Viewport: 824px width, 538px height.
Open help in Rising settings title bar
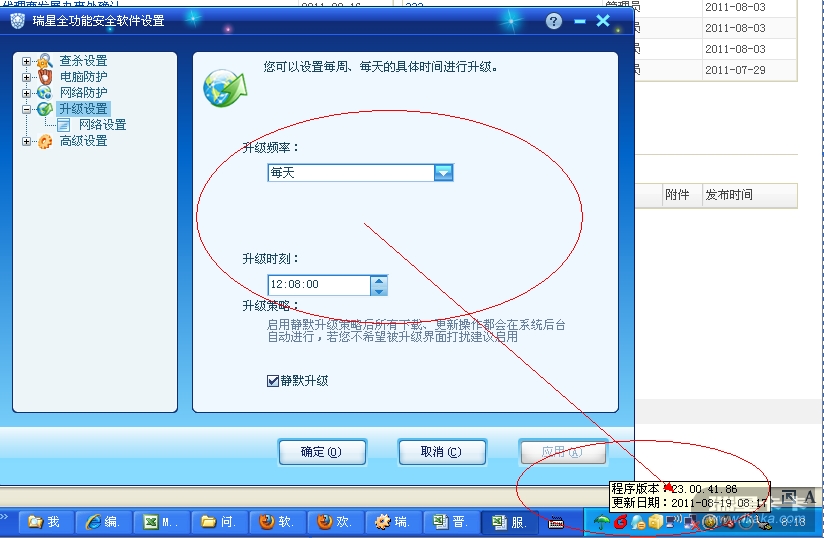point(553,21)
